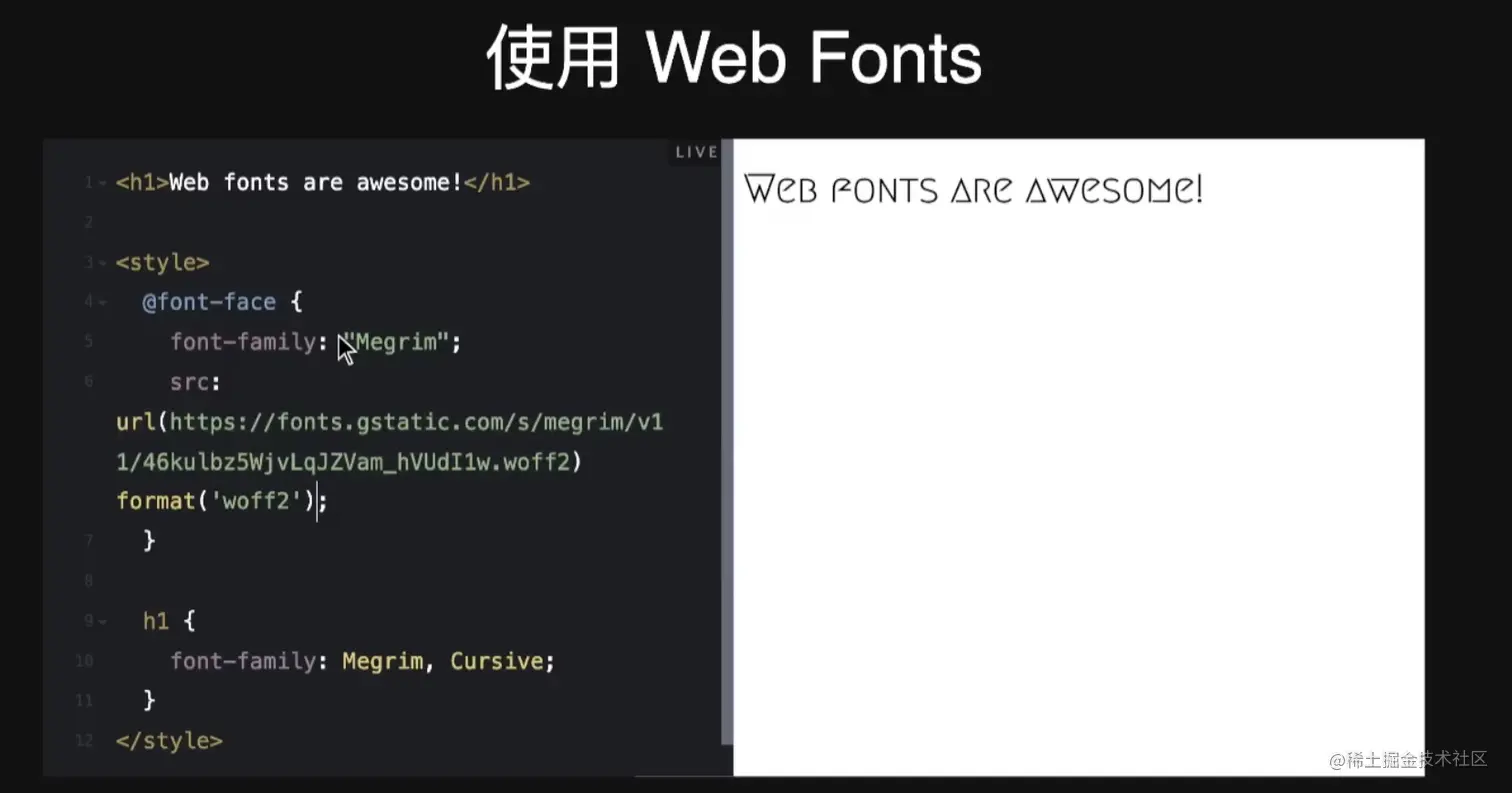Click the closing brace on line 7

point(150,541)
